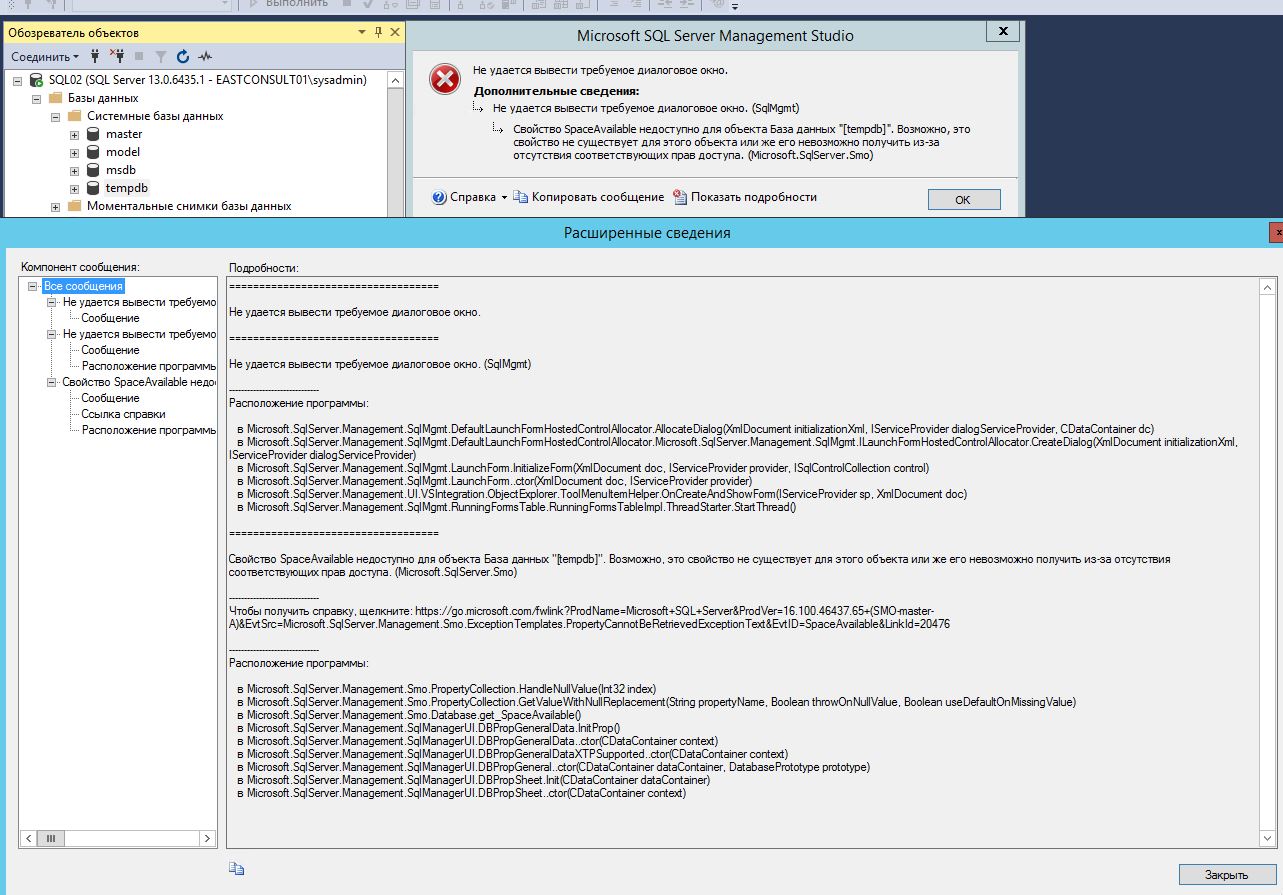Expand the model database node
This screenshot has height=895, width=1283.
point(74,152)
